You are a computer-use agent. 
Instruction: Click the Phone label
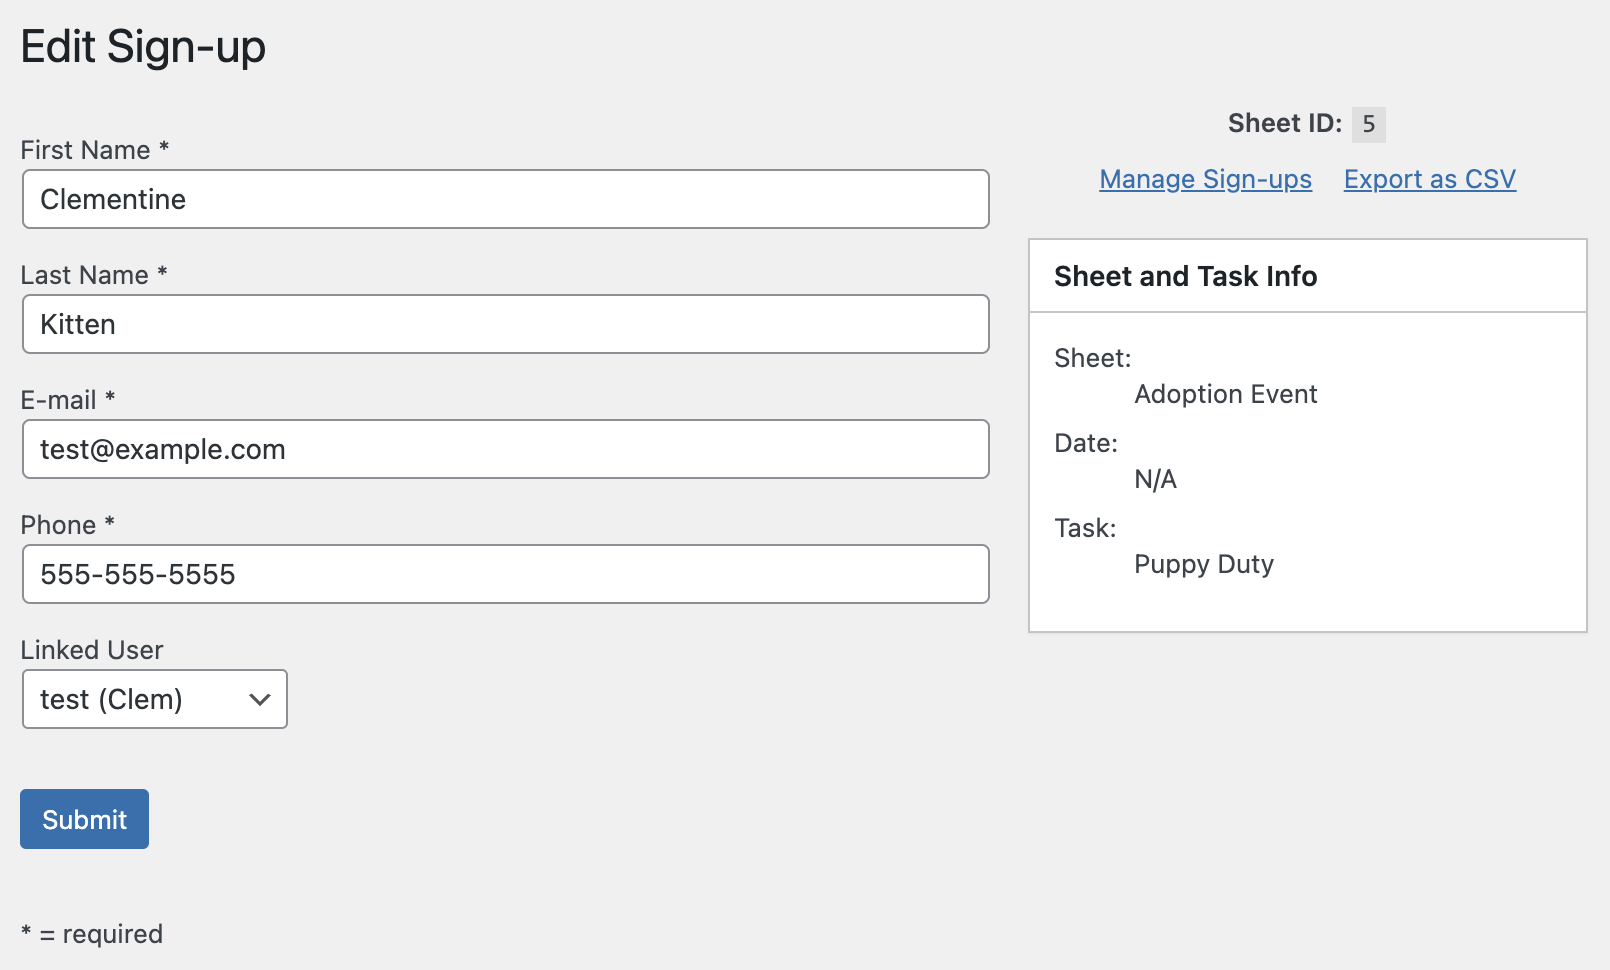tap(68, 525)
